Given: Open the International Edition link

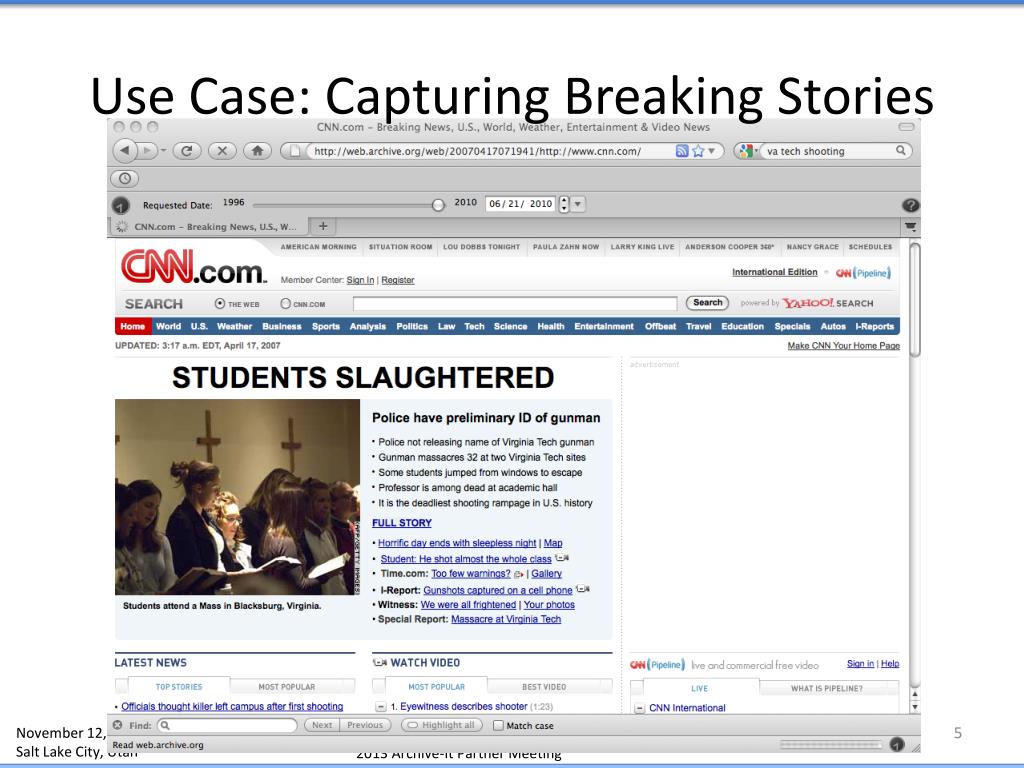Looking at the screenshot, I should [775, 272].
